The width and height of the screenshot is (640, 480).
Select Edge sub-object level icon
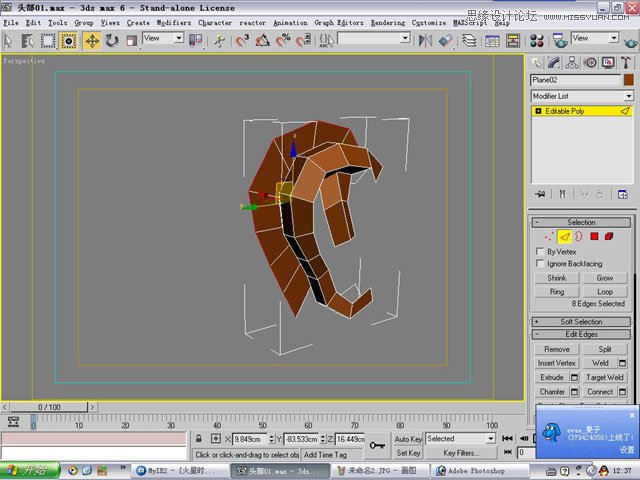click(564, 236)
